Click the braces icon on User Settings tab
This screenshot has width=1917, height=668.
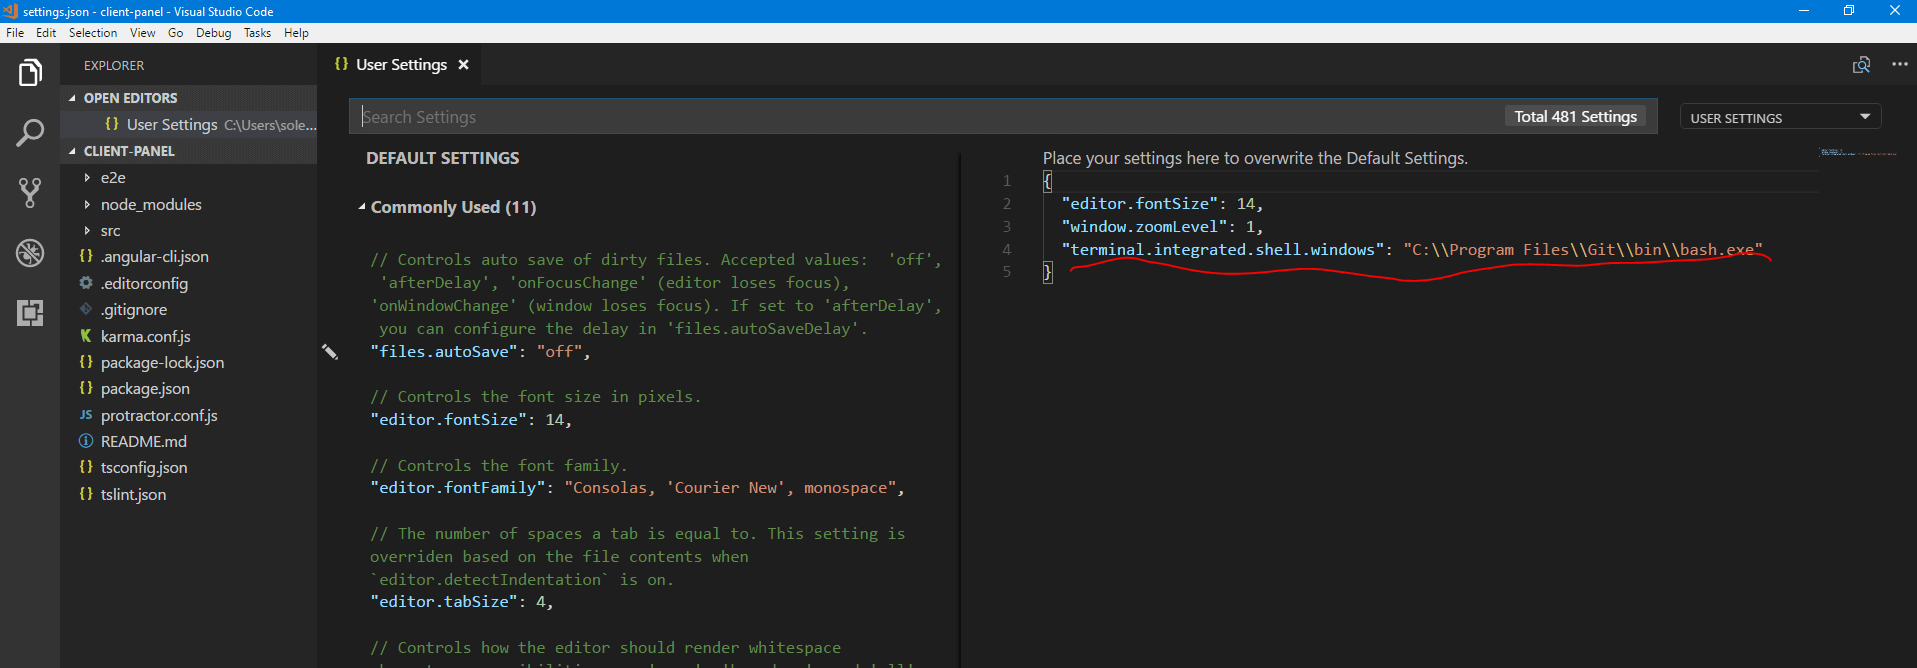point(341,64)
